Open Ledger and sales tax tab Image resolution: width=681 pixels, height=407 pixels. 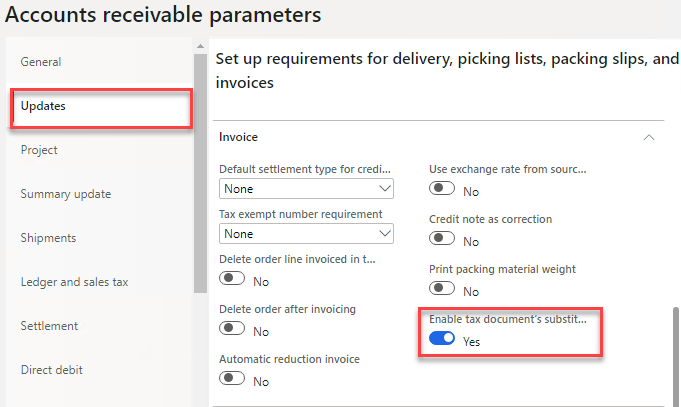75,282
